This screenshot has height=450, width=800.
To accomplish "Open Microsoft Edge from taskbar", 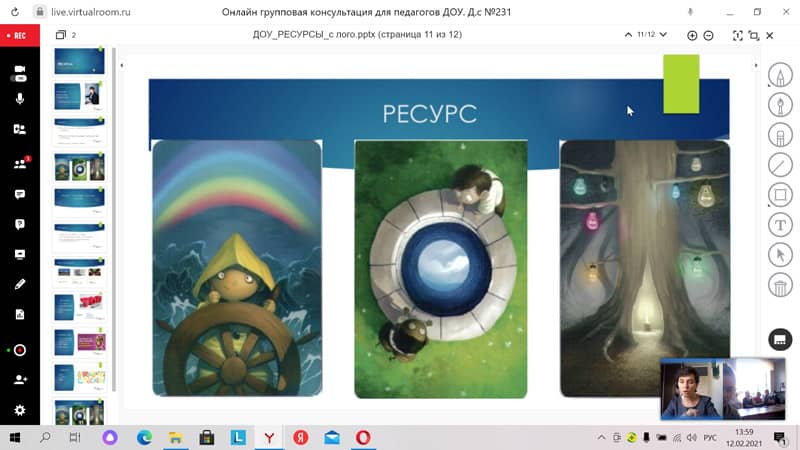I will point(144,438).
